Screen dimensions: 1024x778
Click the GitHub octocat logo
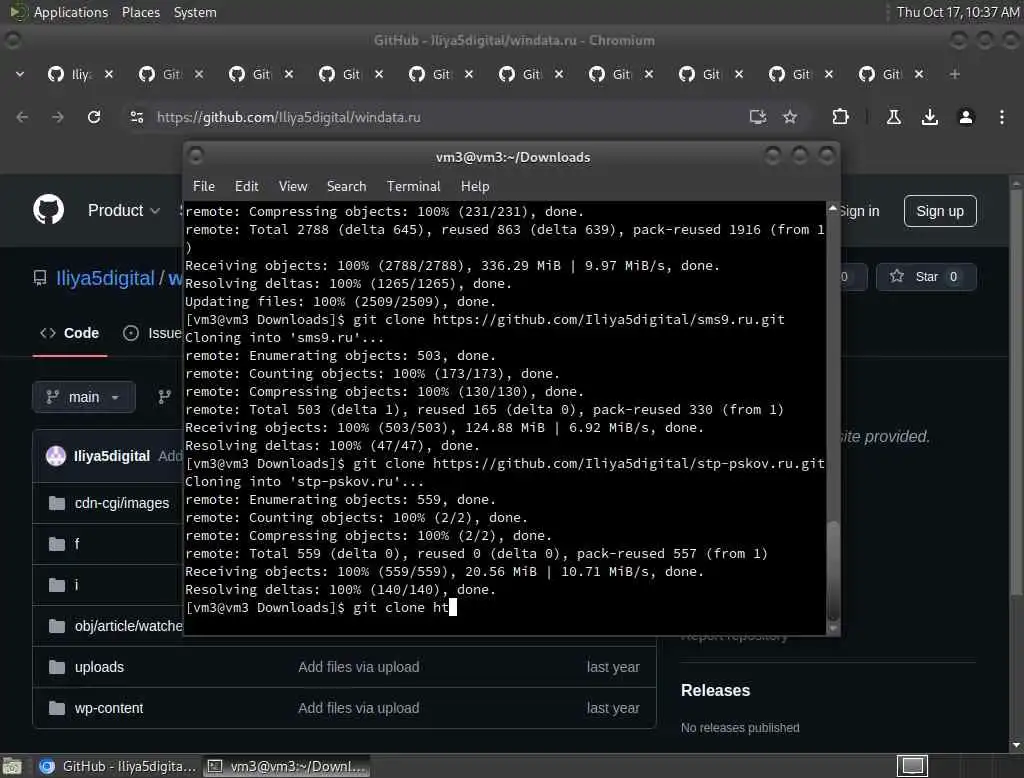point(48,210)
